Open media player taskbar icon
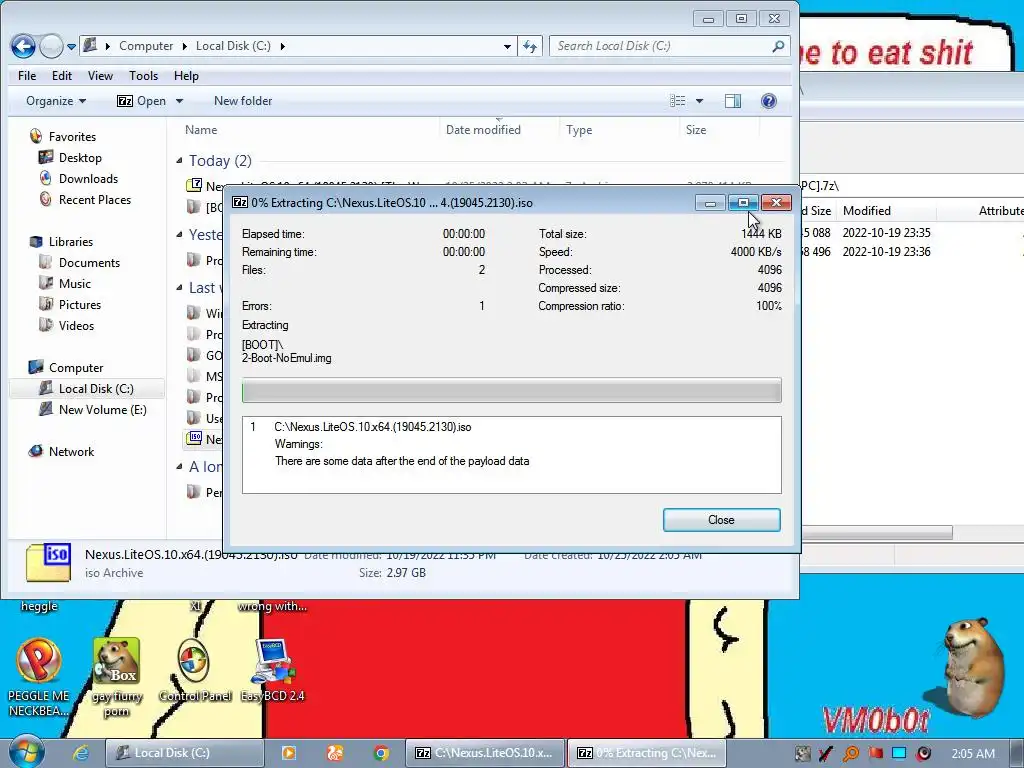This screenshot has height=768, width=1024. [288, 753]
